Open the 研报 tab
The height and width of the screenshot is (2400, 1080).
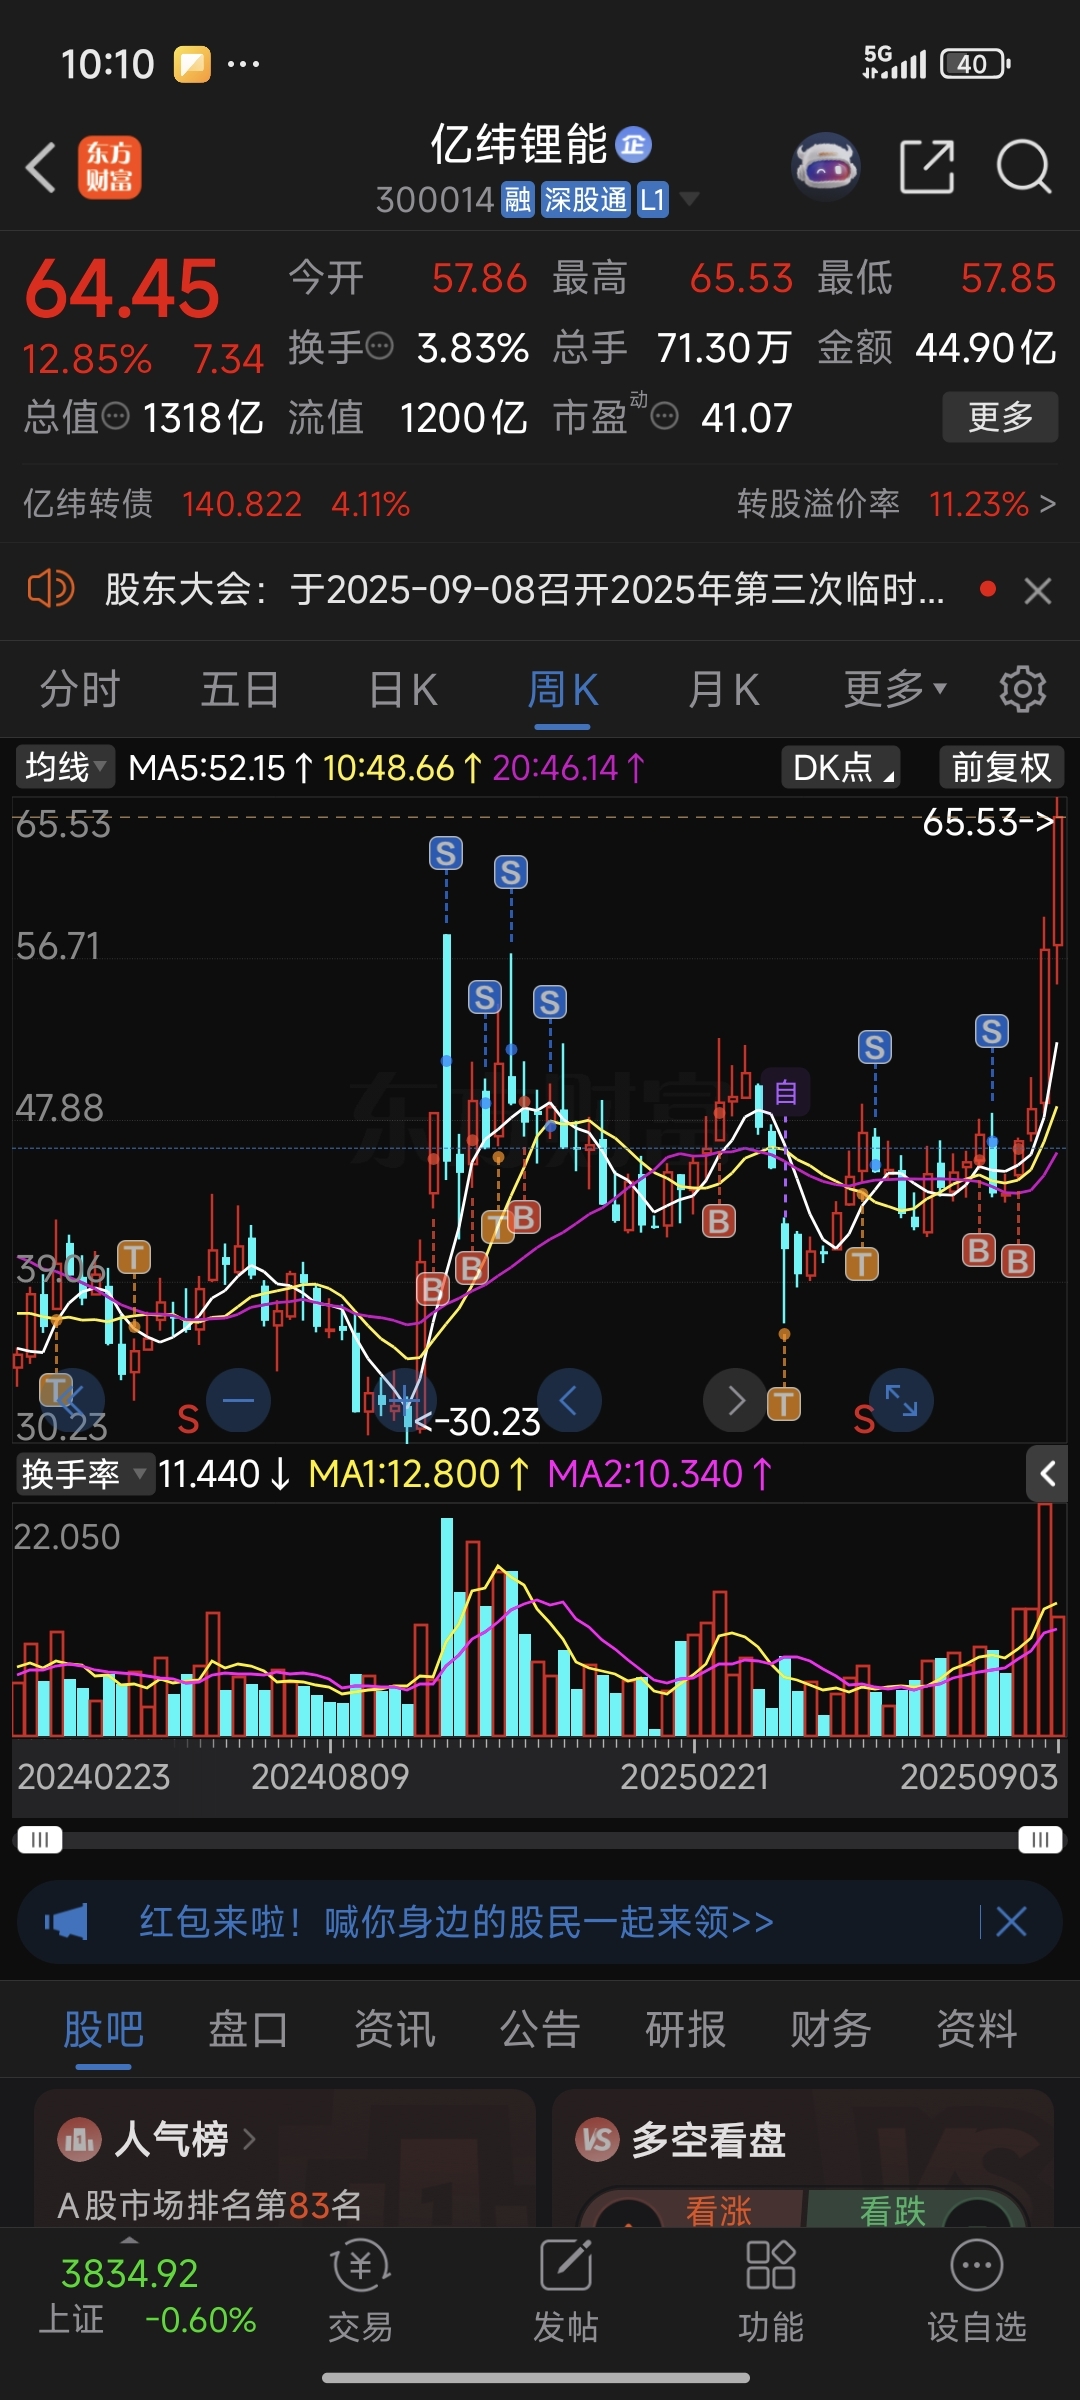click(x=685, y=2029)
